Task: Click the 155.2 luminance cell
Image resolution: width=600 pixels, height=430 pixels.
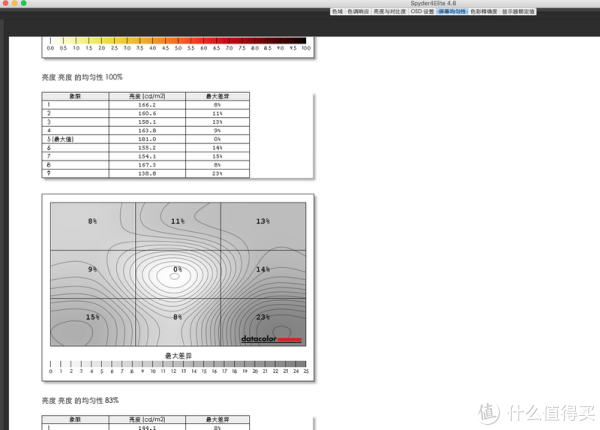Action: pos(147,148)
